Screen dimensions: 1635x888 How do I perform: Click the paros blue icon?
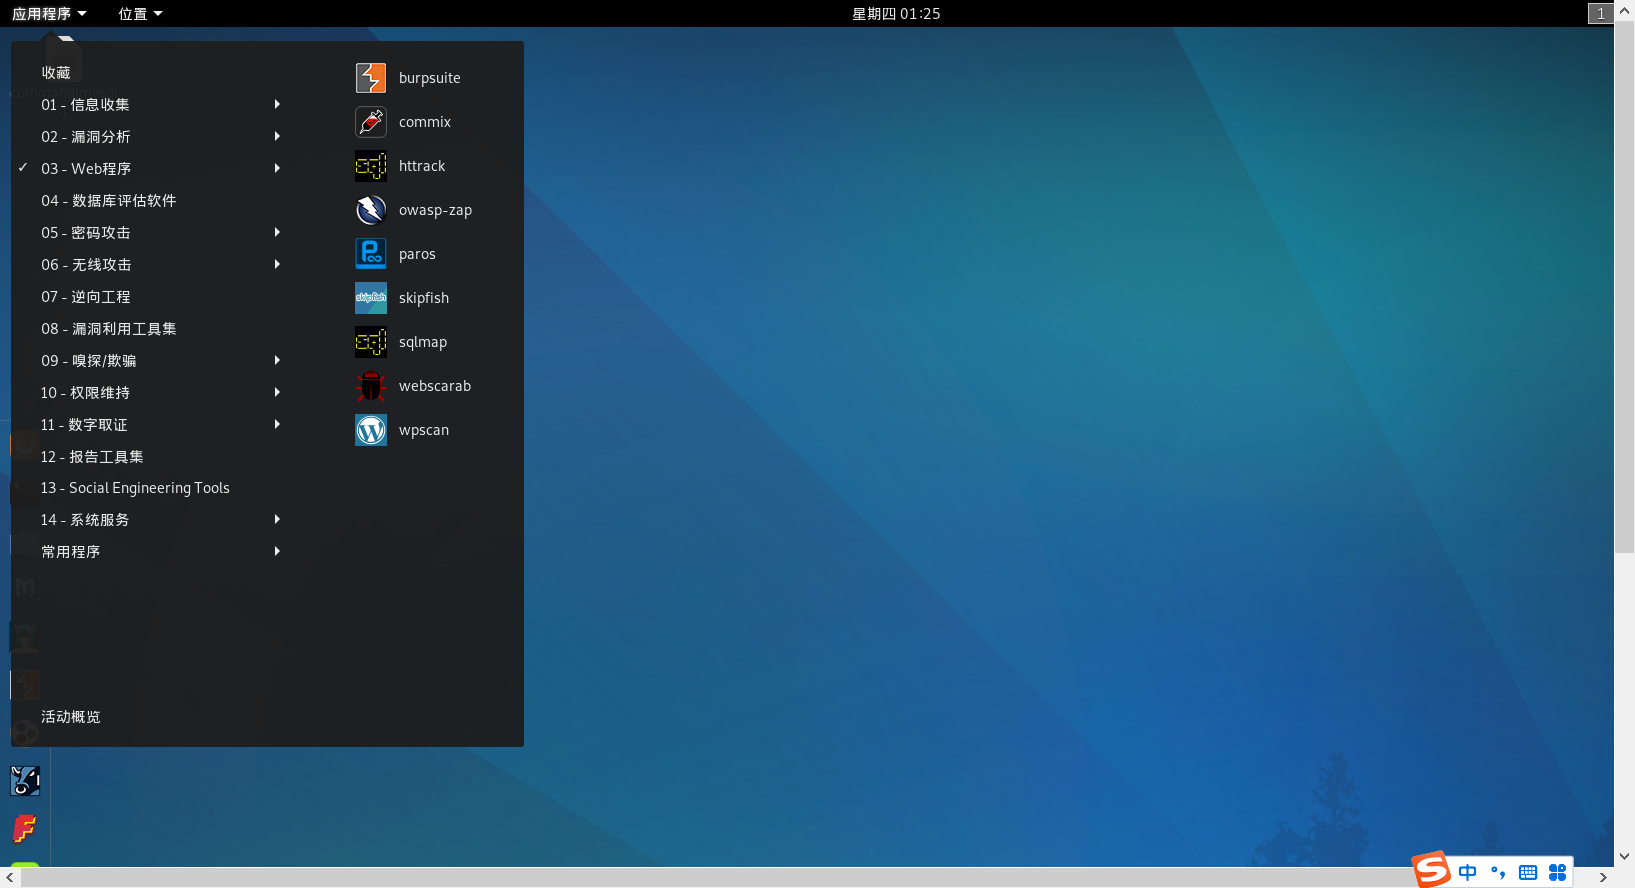[x=371, y=254]
